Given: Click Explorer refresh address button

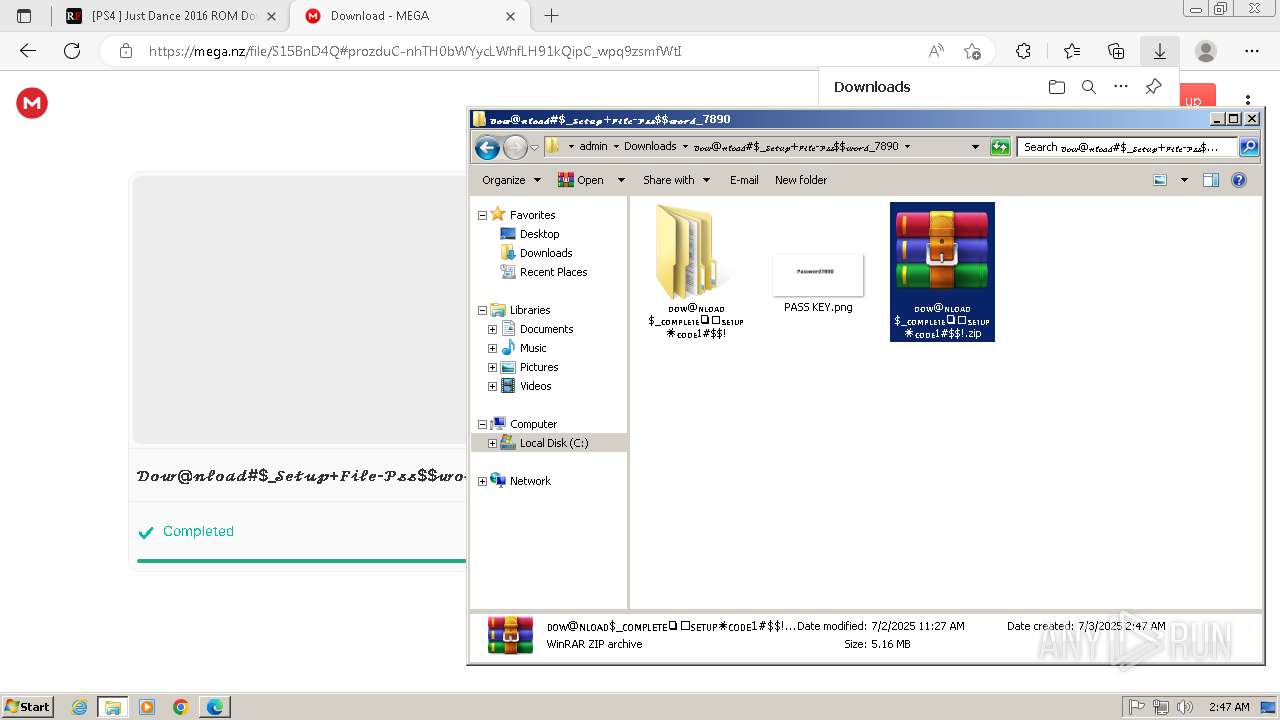Looking at the screenshot, I should 1000,147.
